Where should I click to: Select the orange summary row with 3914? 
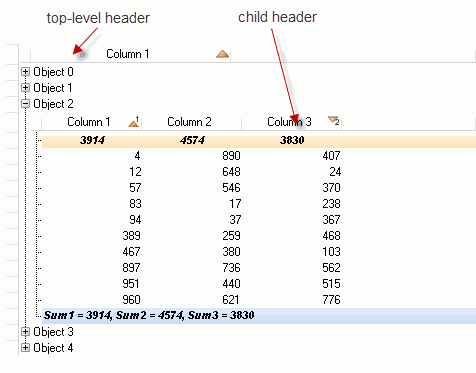[259, 140]
